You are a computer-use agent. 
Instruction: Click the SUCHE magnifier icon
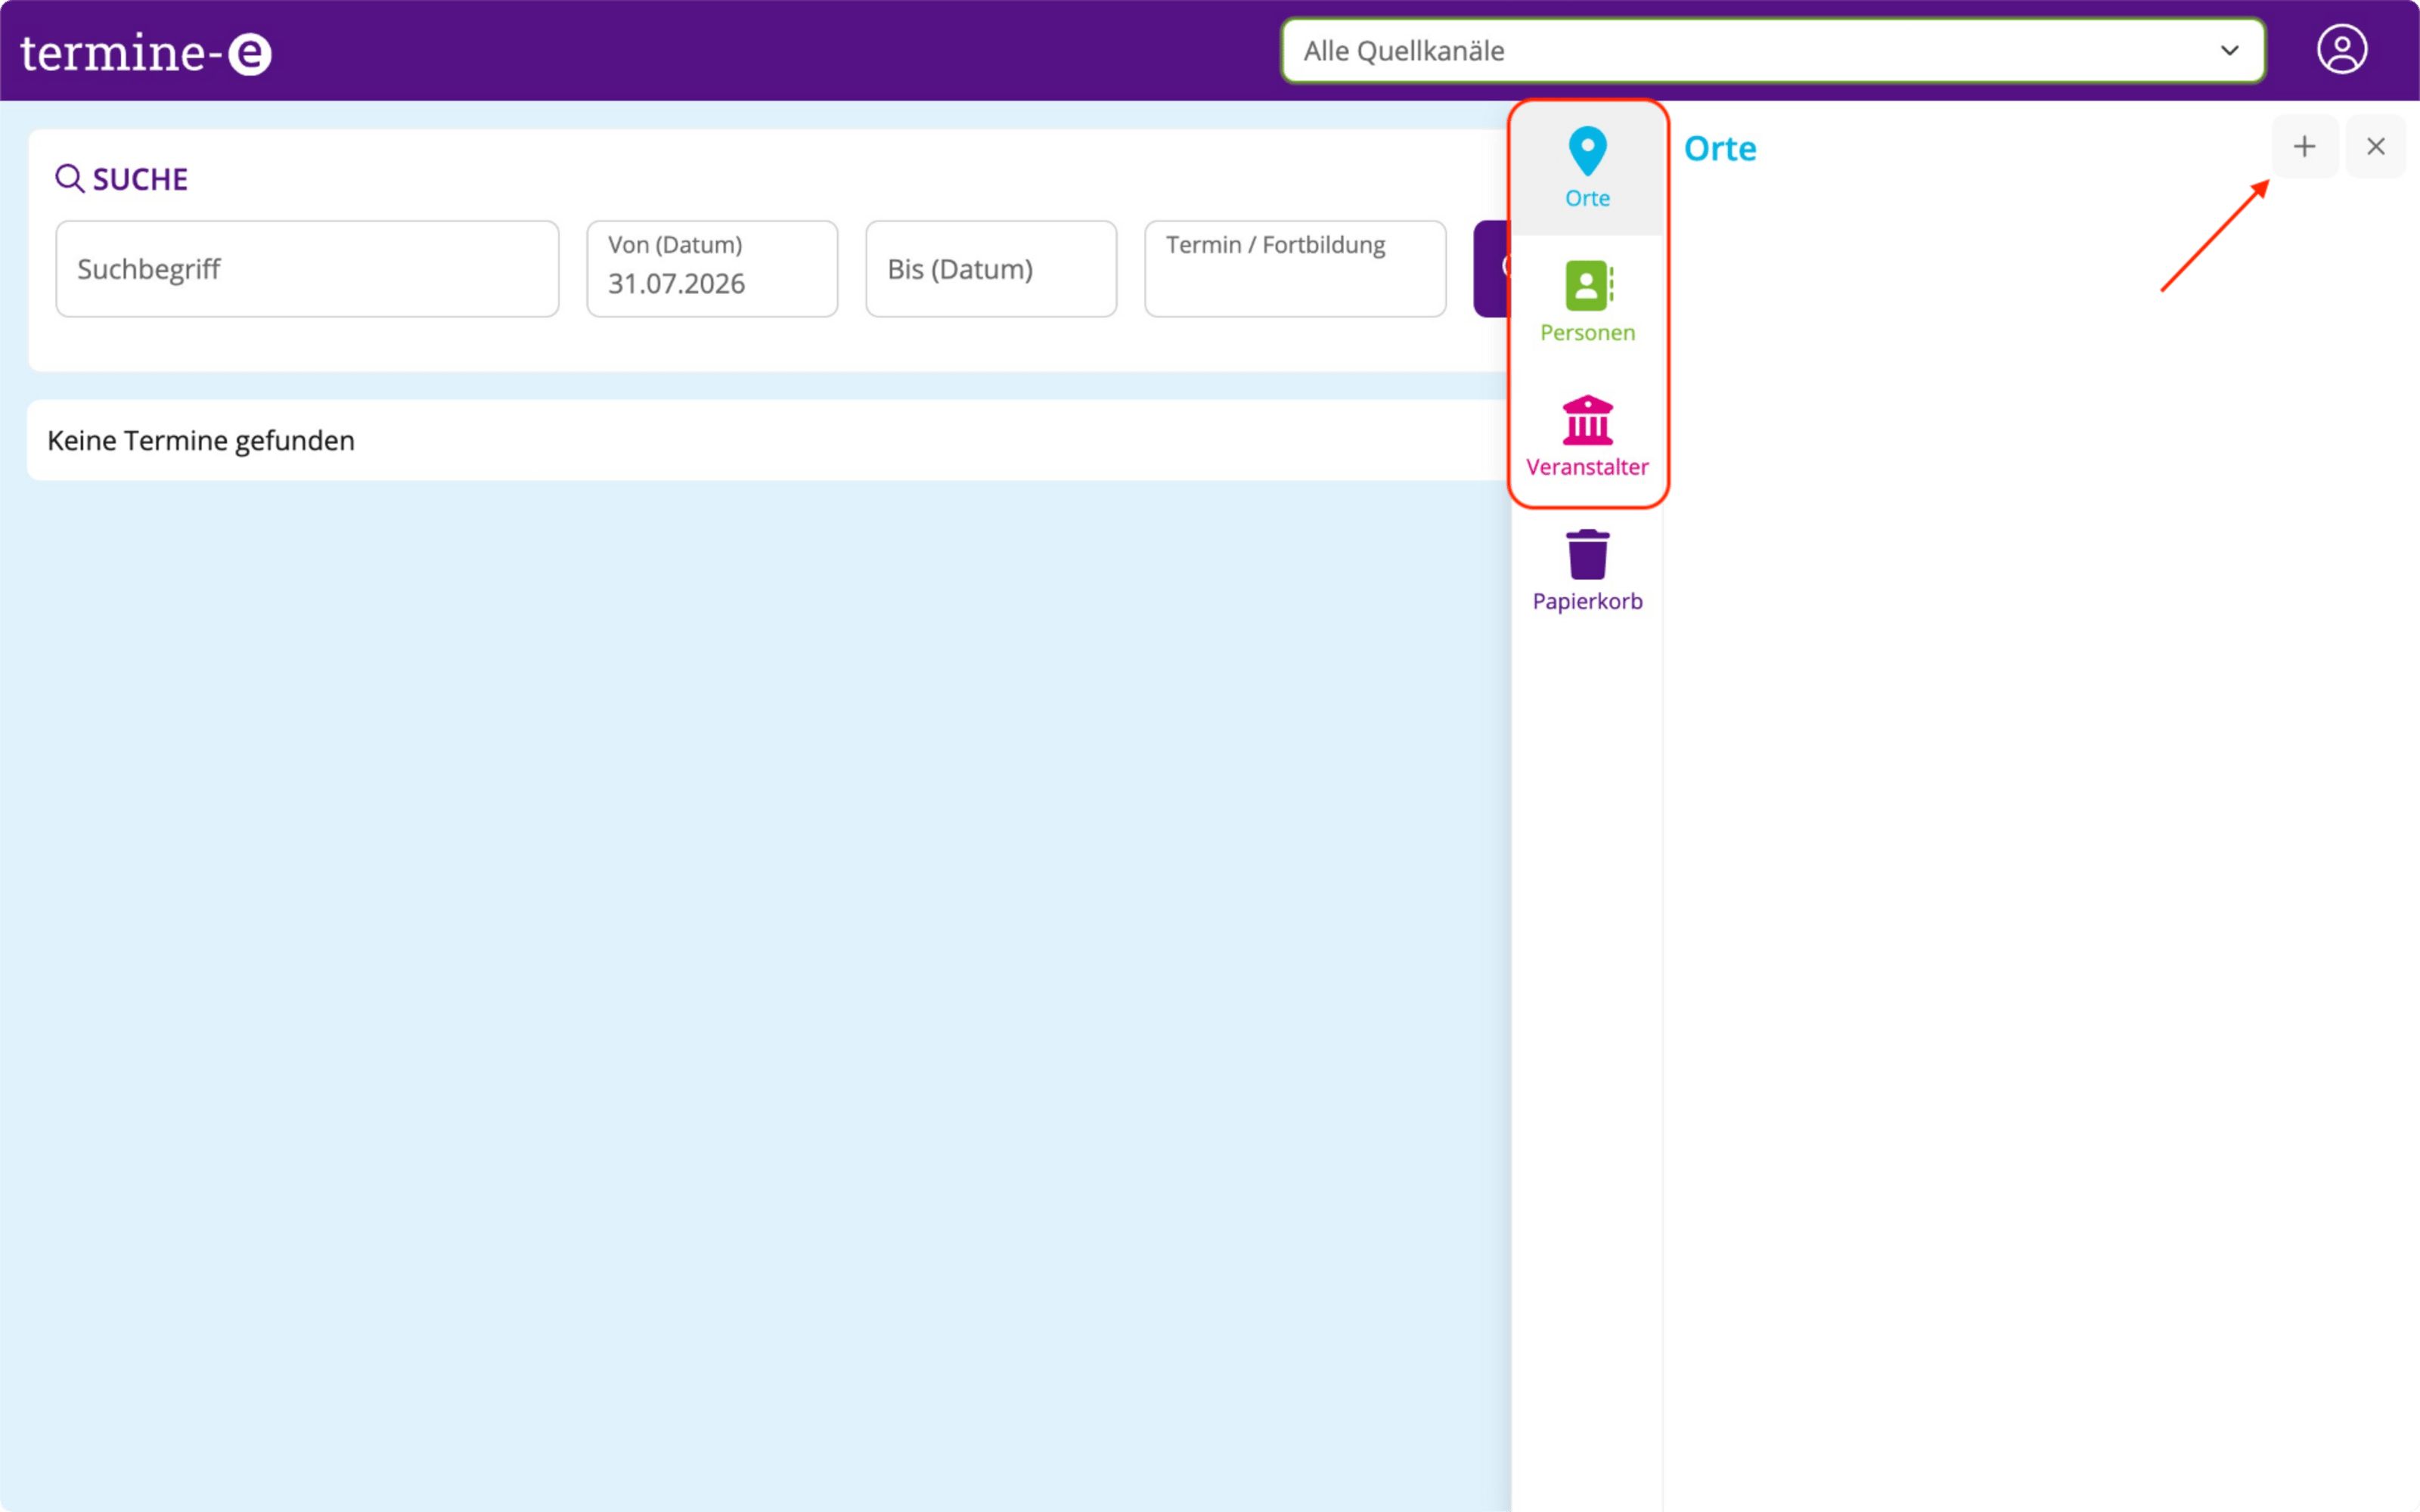click(x=69, y=179)
